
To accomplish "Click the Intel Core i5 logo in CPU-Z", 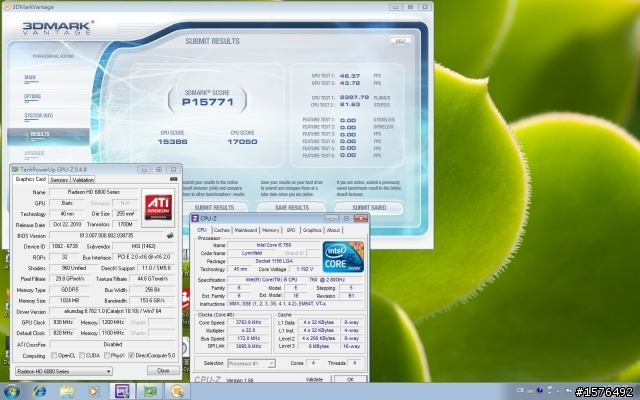I will (x=343, y=257).
